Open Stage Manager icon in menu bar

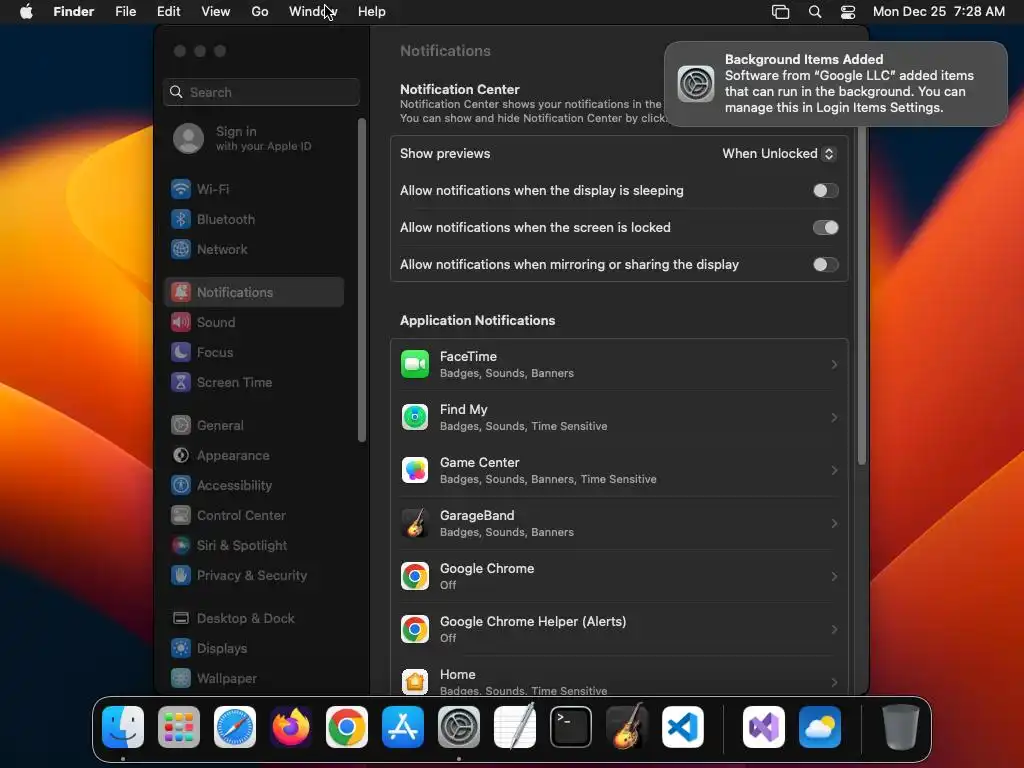[780, 12]
